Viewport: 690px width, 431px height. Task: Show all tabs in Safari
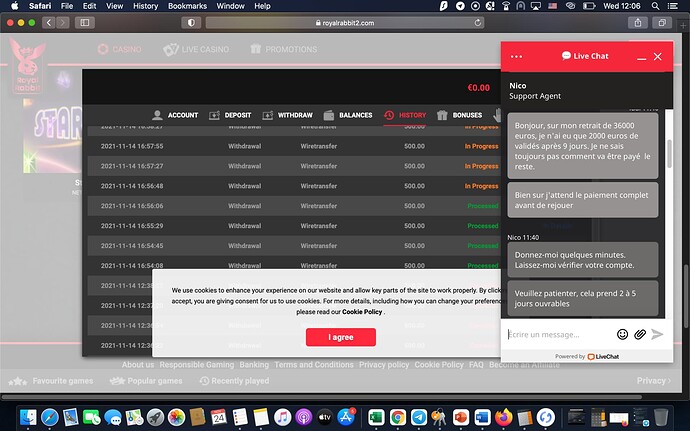click(662, 22)
